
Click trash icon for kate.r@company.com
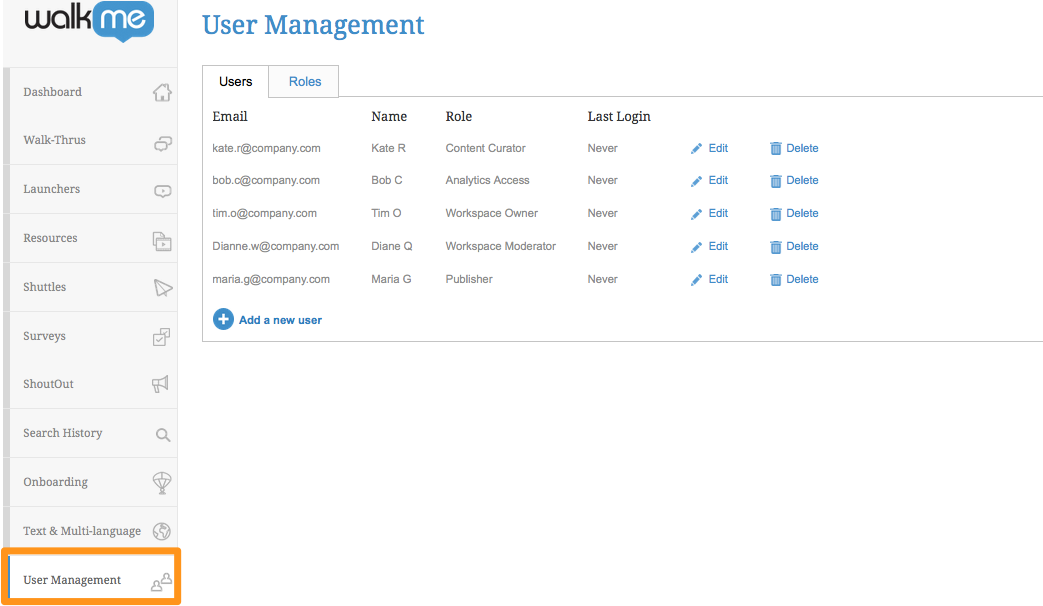[775, 149]
